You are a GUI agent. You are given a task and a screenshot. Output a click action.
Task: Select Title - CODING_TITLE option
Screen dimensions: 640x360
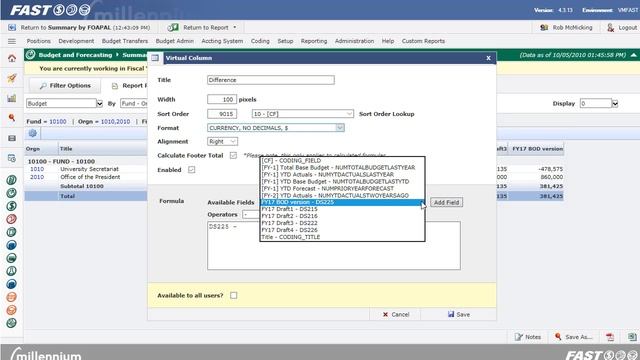[342, 237]
